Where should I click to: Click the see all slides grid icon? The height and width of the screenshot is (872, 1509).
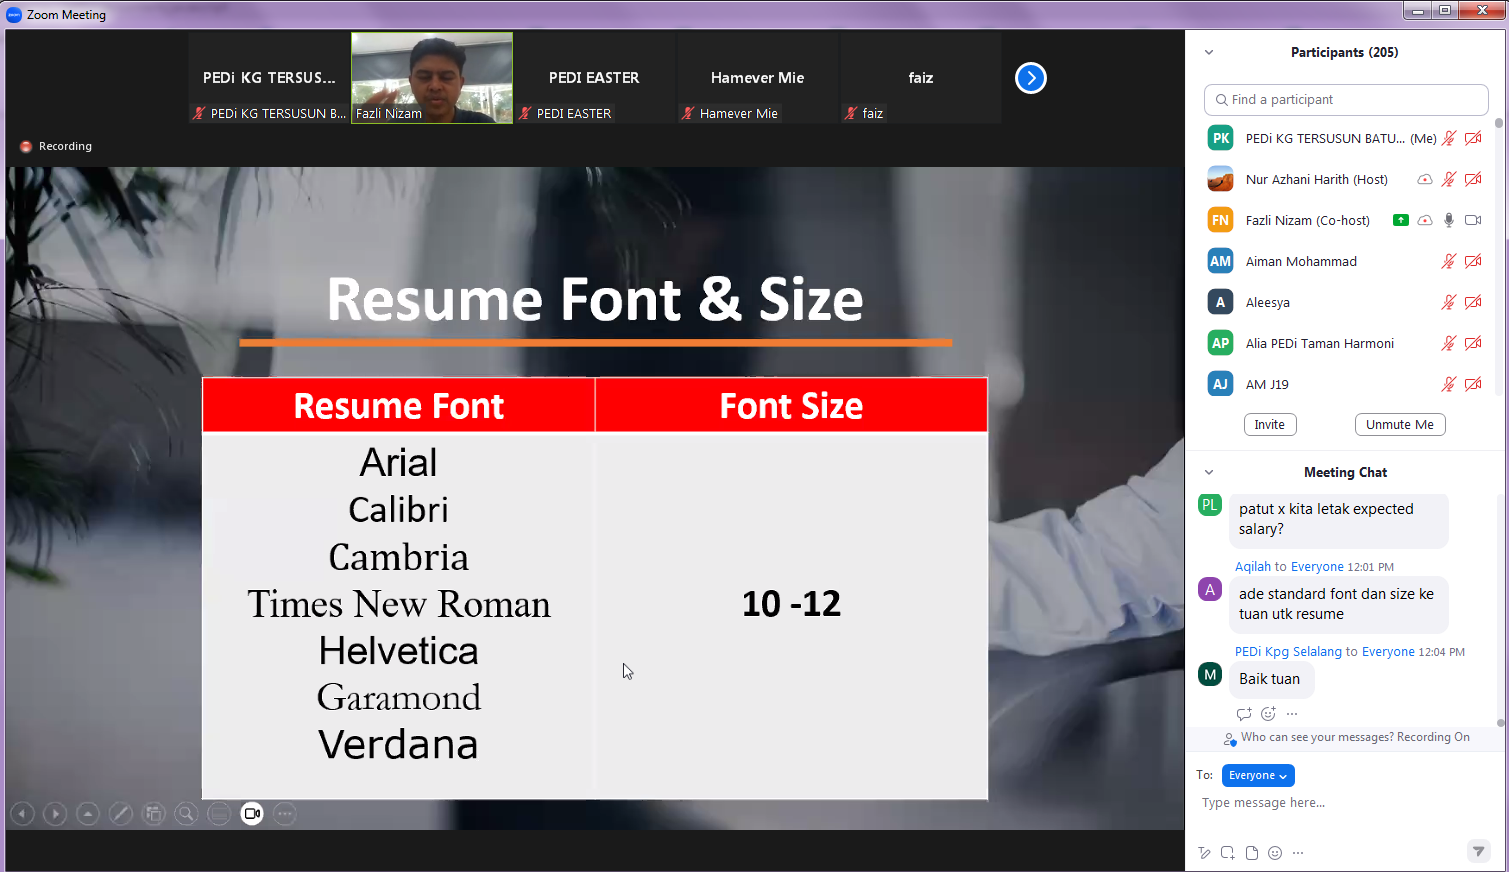(x=153, y=814)
